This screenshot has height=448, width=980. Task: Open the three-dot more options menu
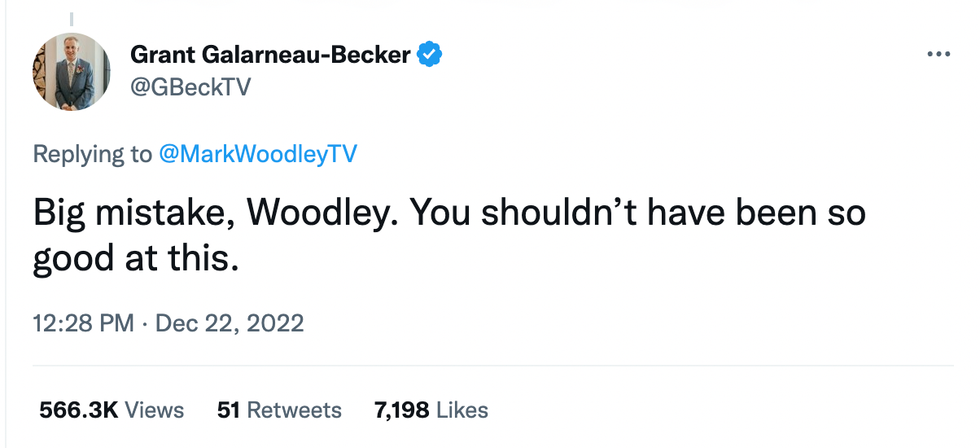click(937, 54)
